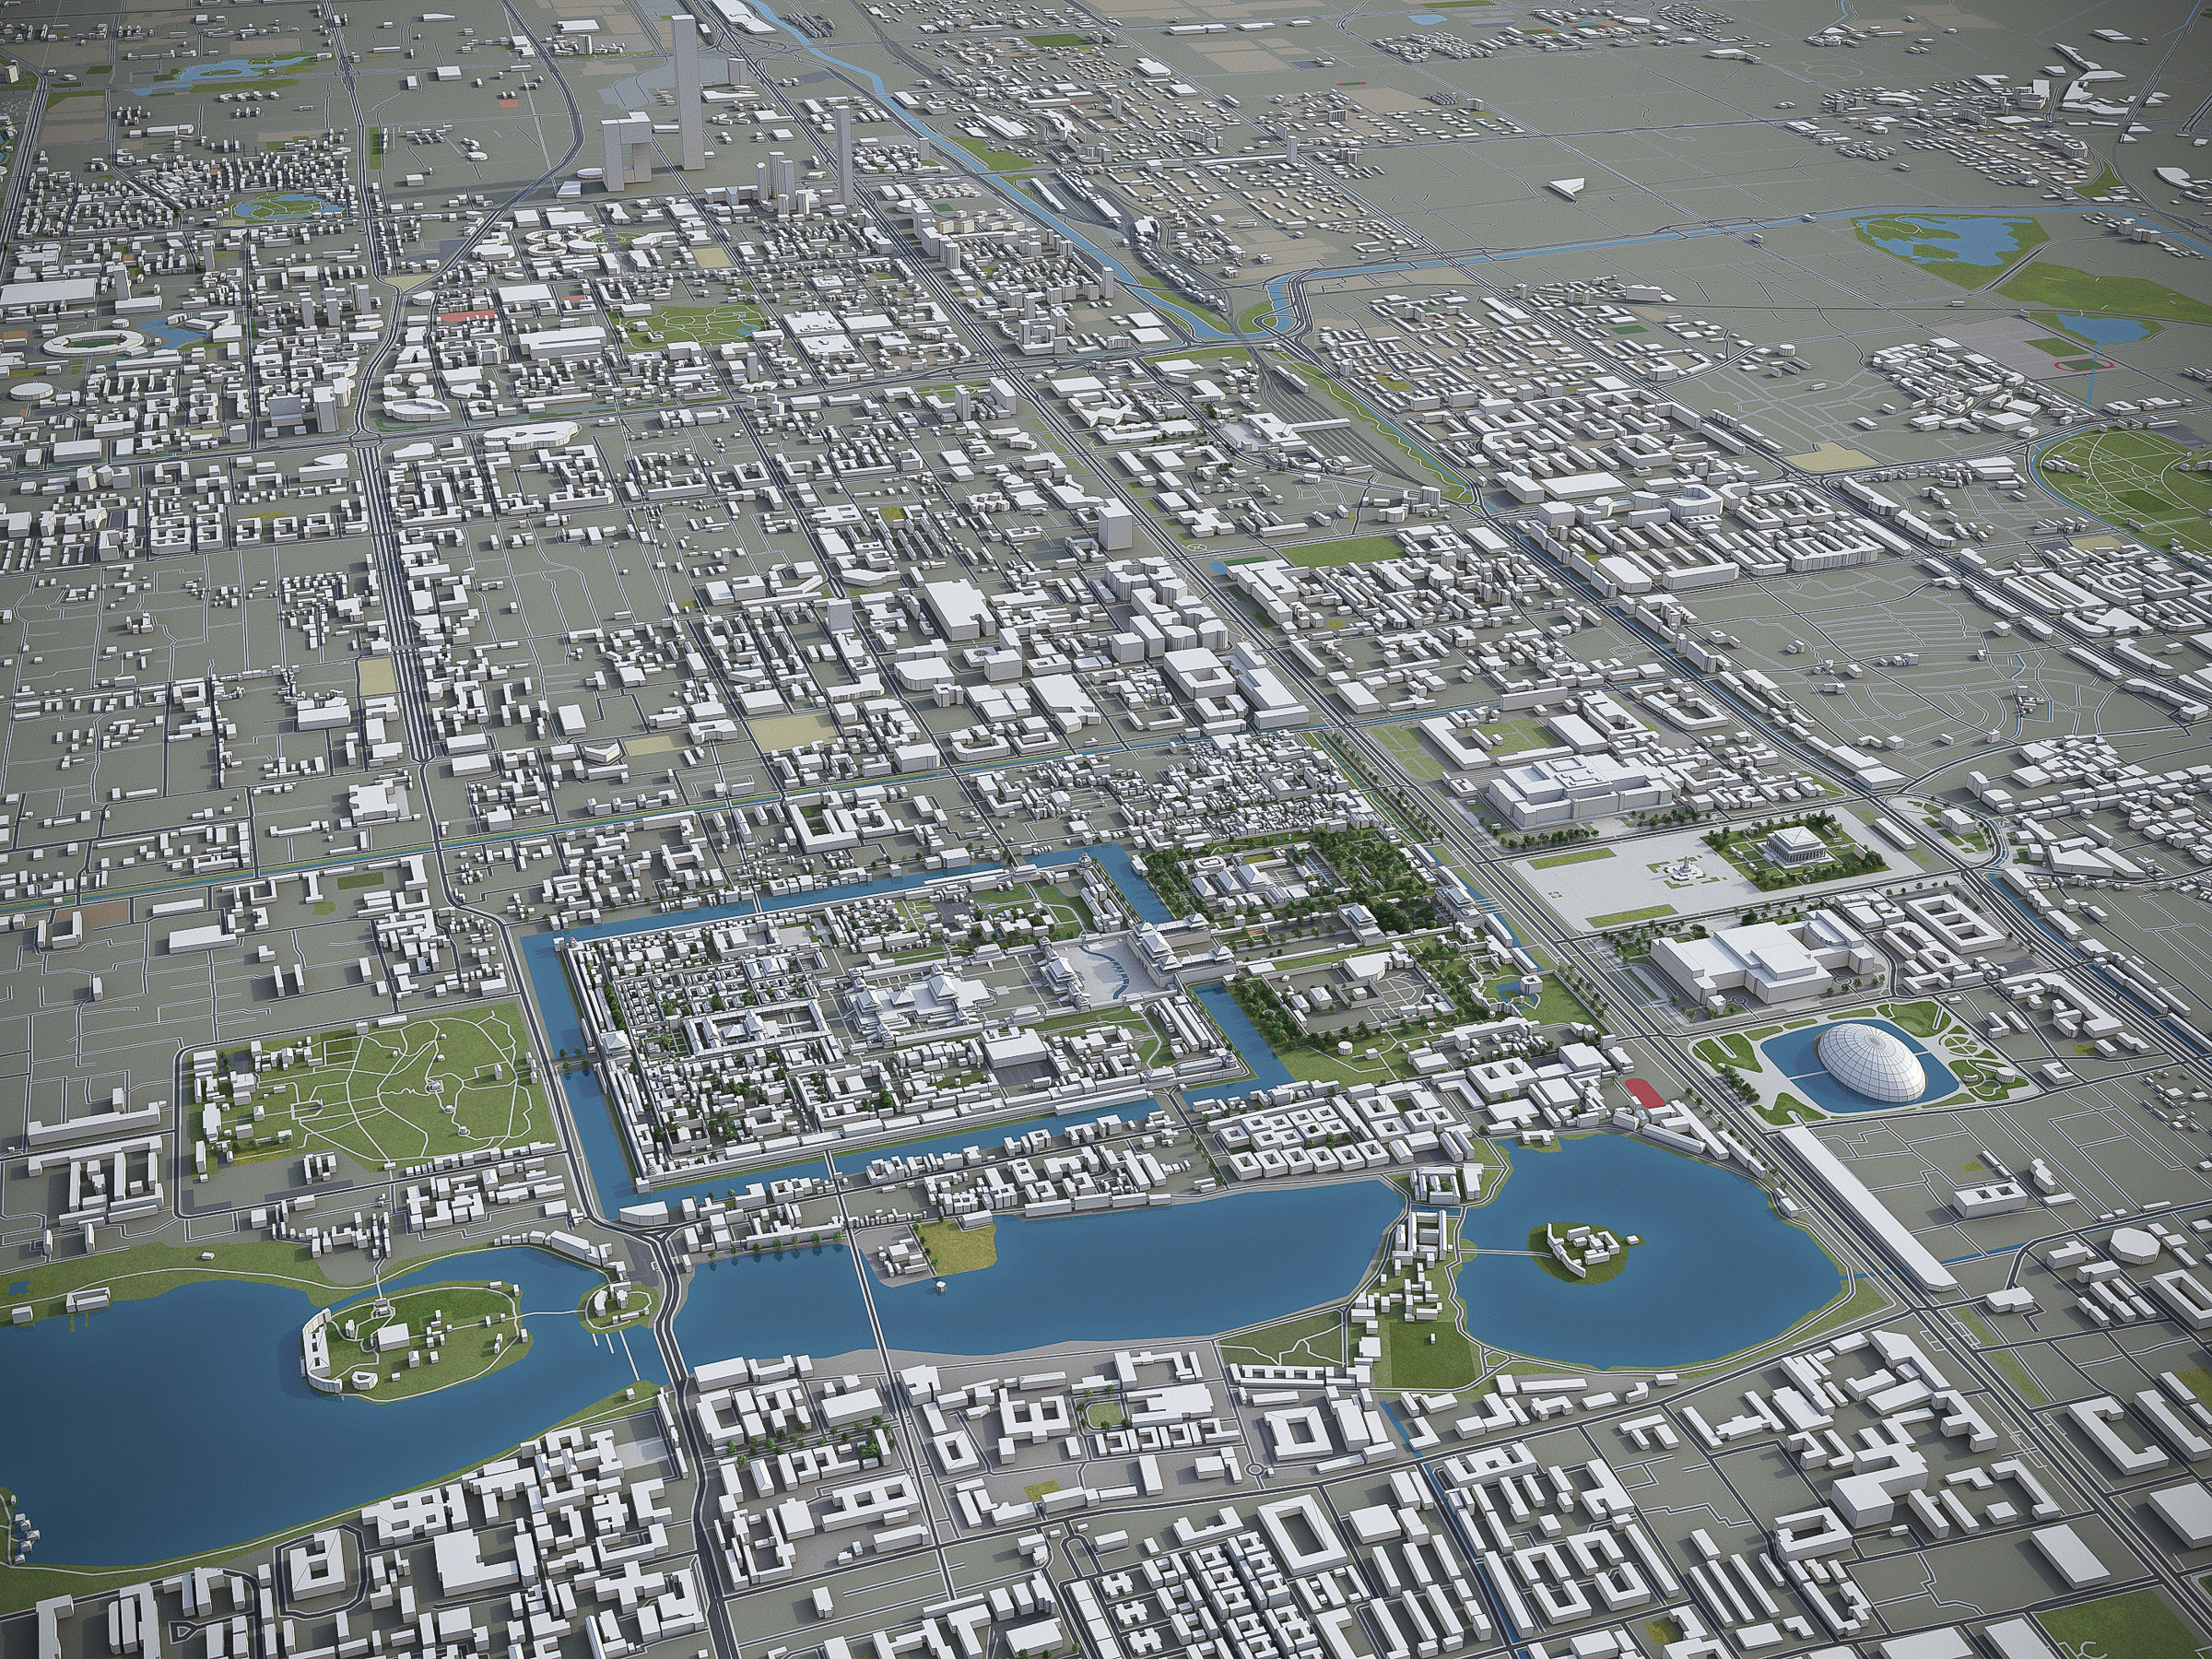The width and height of the screenshot is (2212, 1659).
Task: Click the red-roofed building beside the dome
Action: [1643, 1091]
